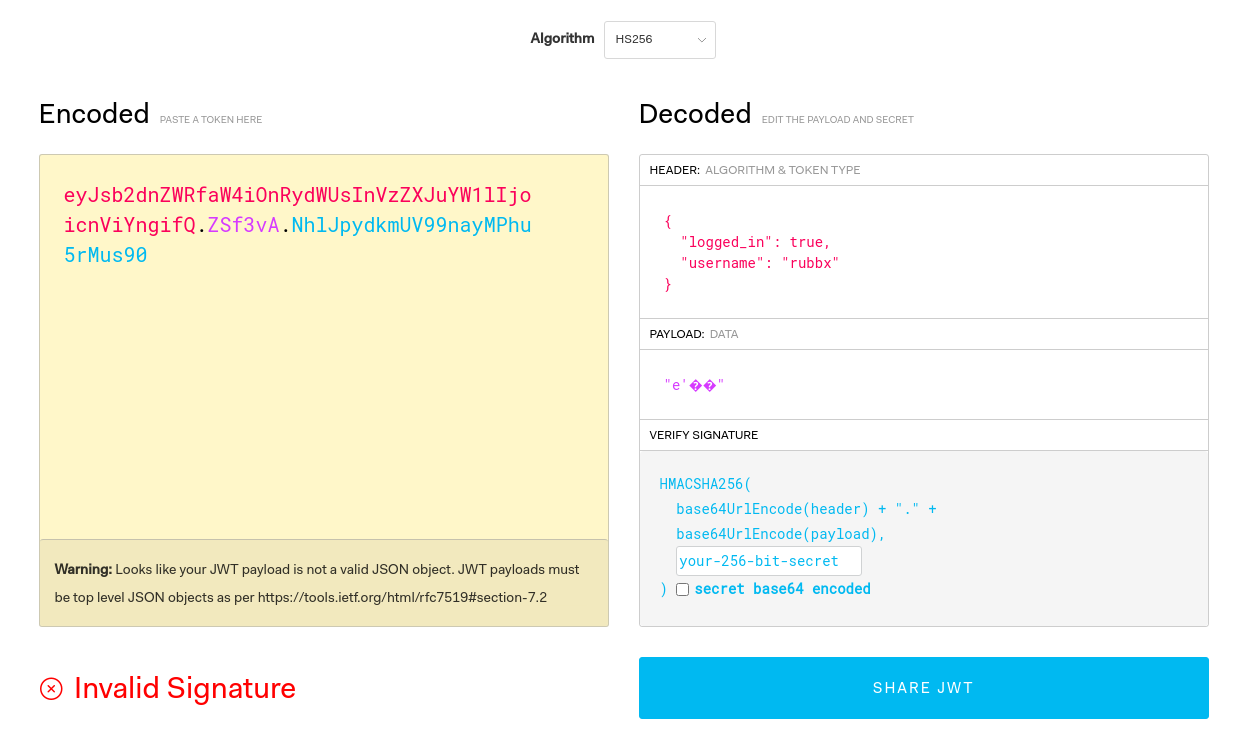Click the Algorithm label
Image resolution: width=1254 pixels, height=737 pixels.
562,39
